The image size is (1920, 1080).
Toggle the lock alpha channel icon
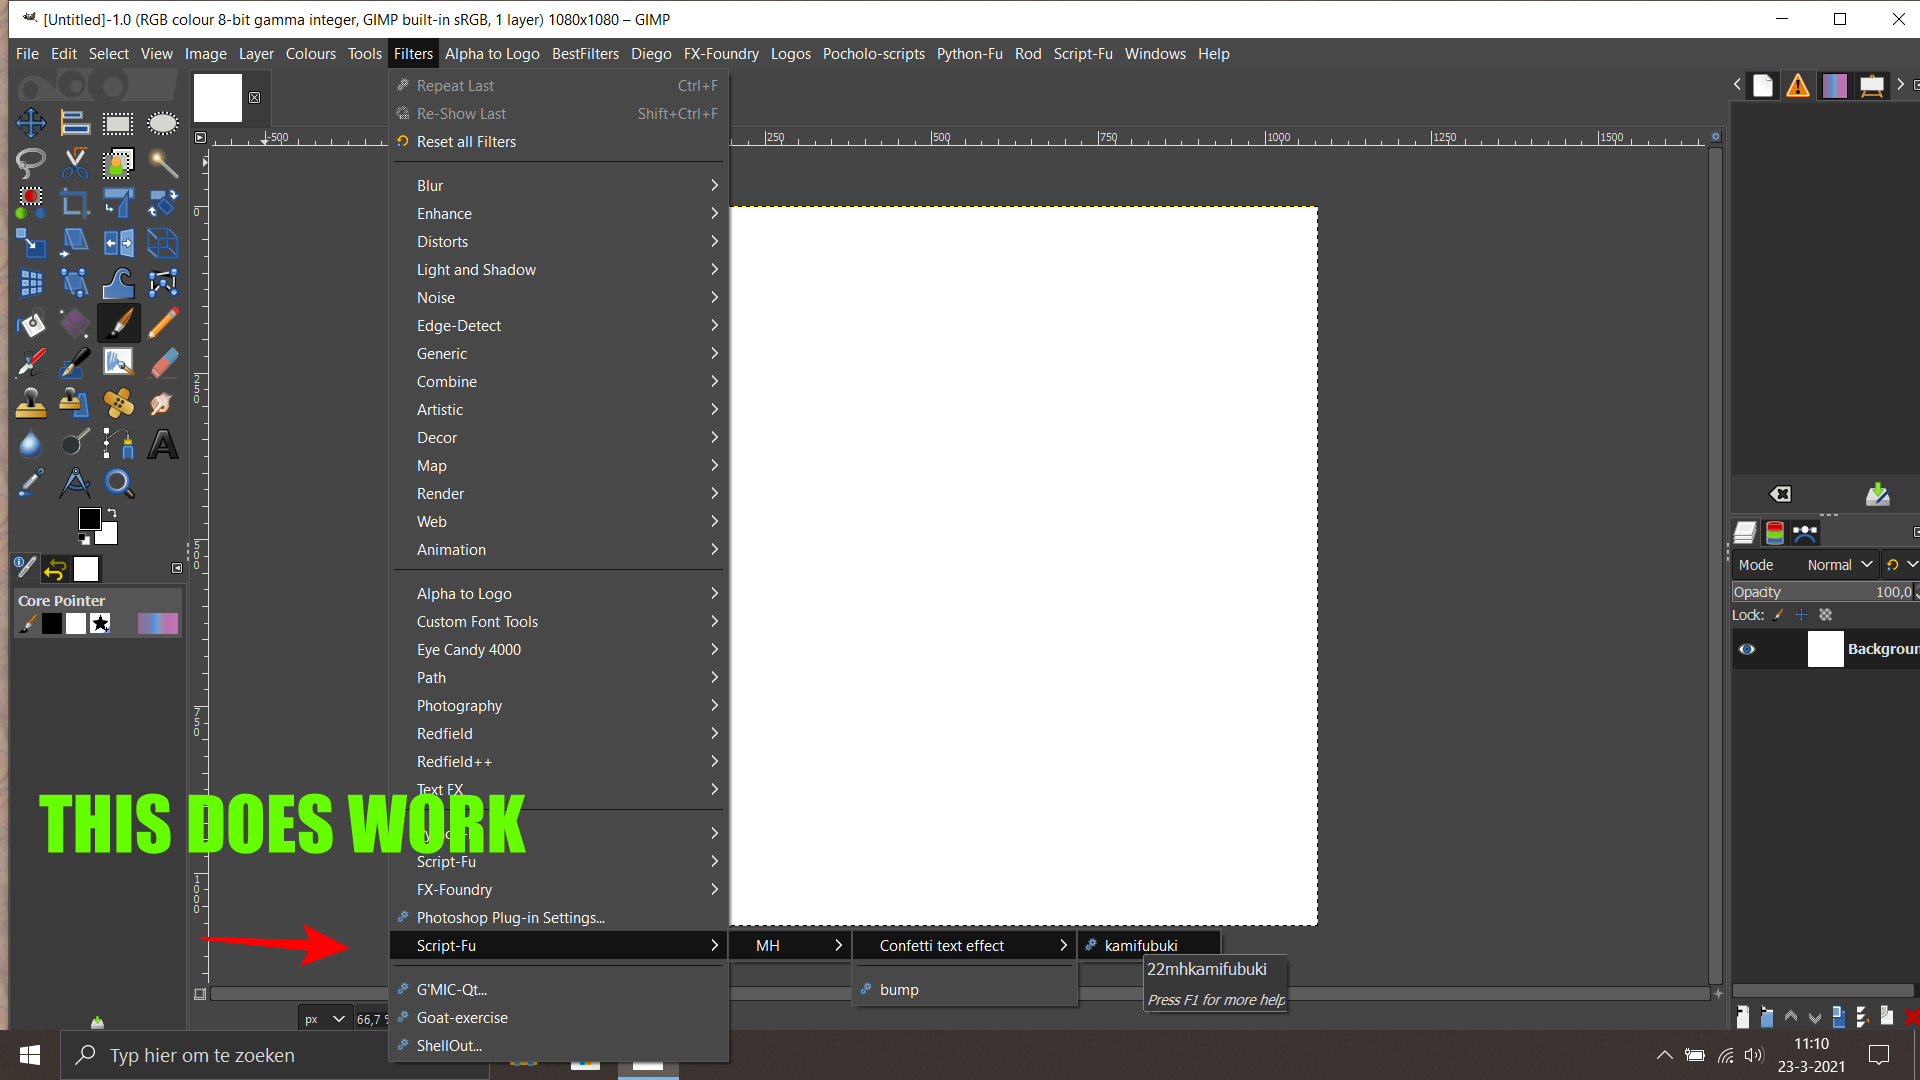(x=1825, y=615)
